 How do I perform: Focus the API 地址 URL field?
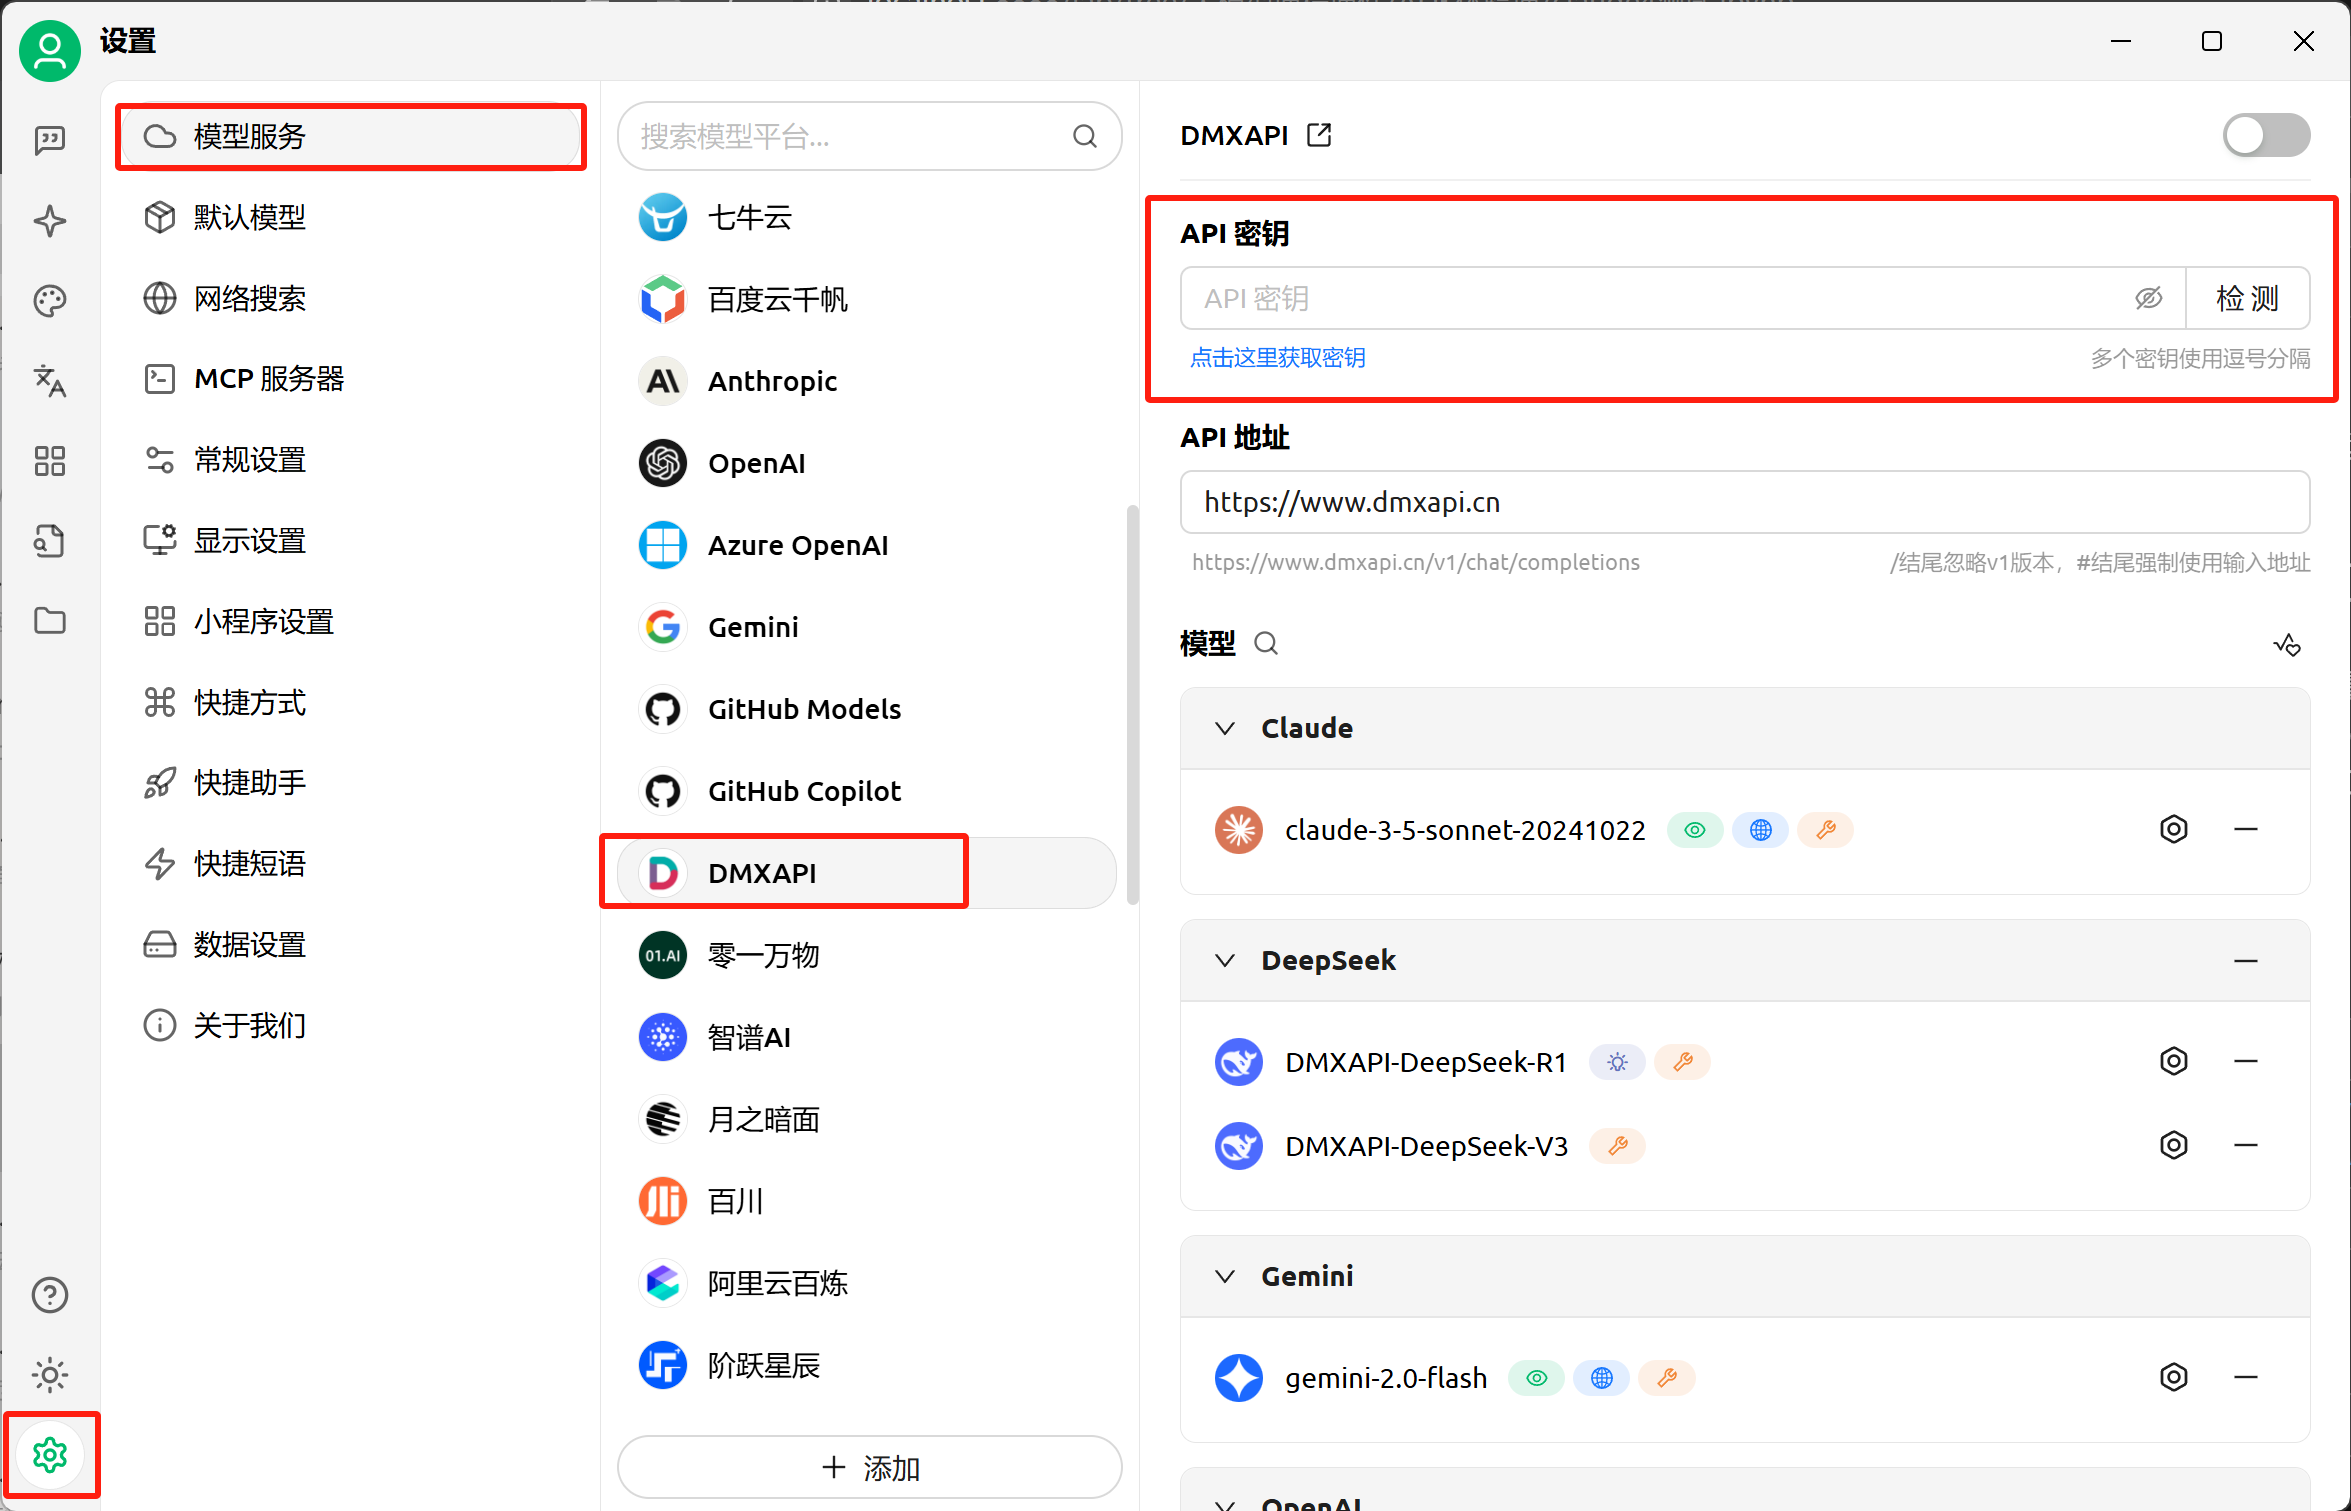tap(1745, 502)
